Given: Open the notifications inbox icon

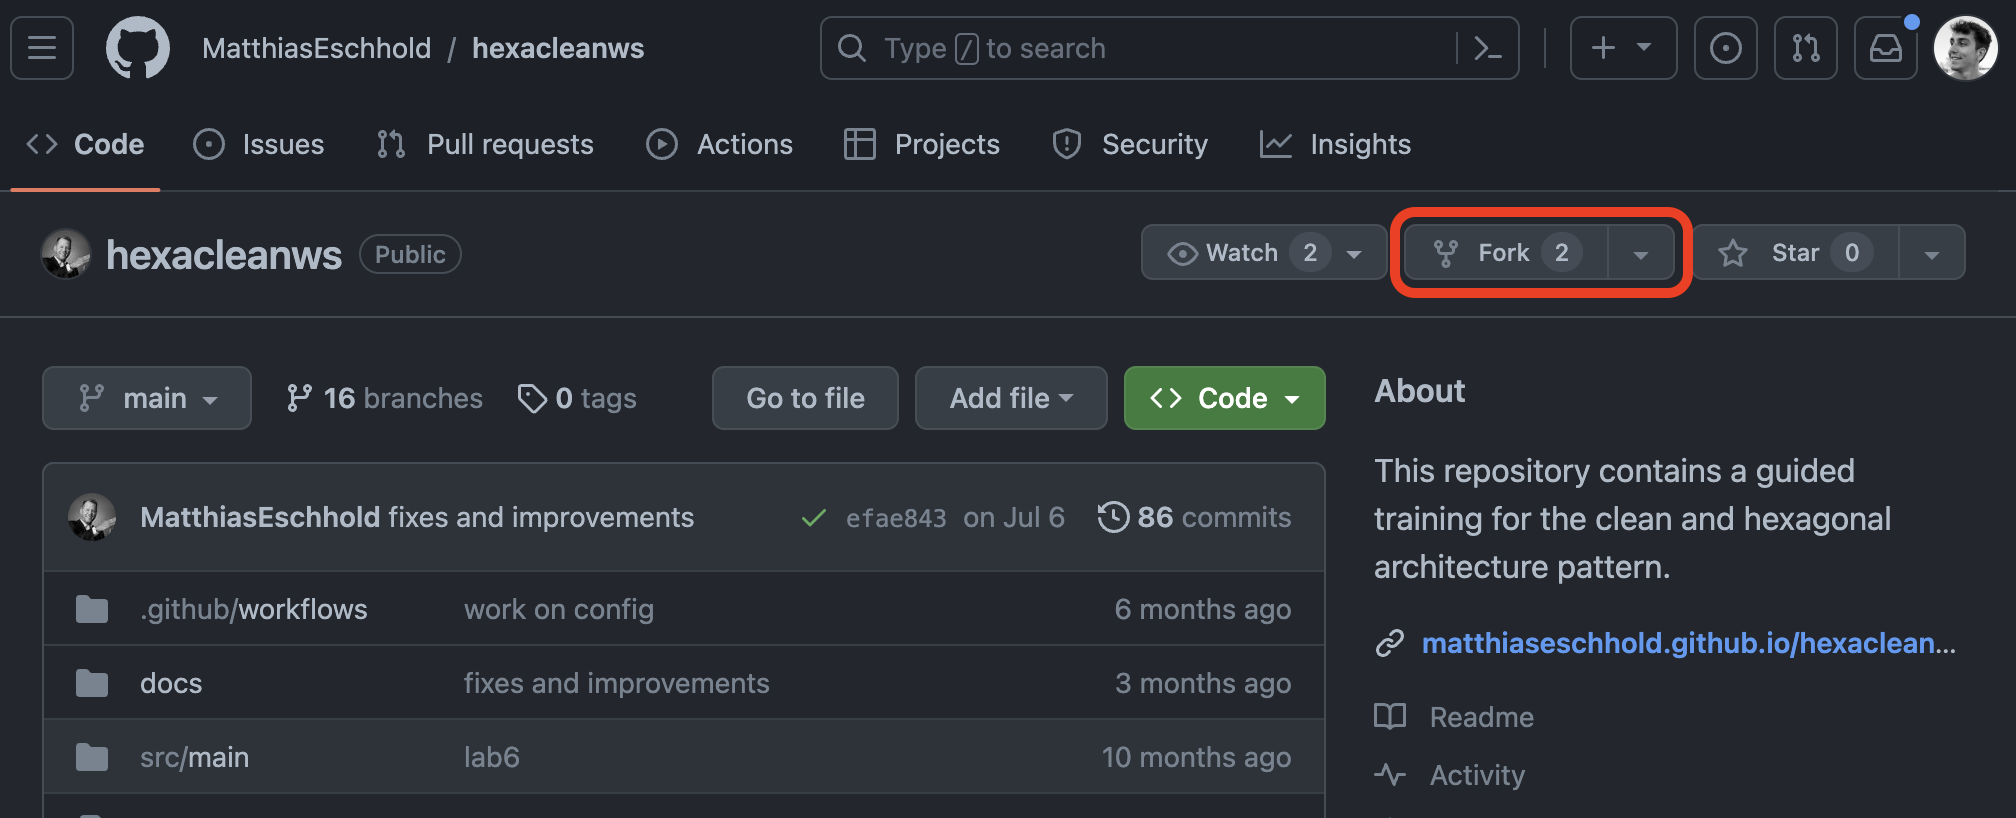Looking at the screenshot, I should (x=1885, y=48).
